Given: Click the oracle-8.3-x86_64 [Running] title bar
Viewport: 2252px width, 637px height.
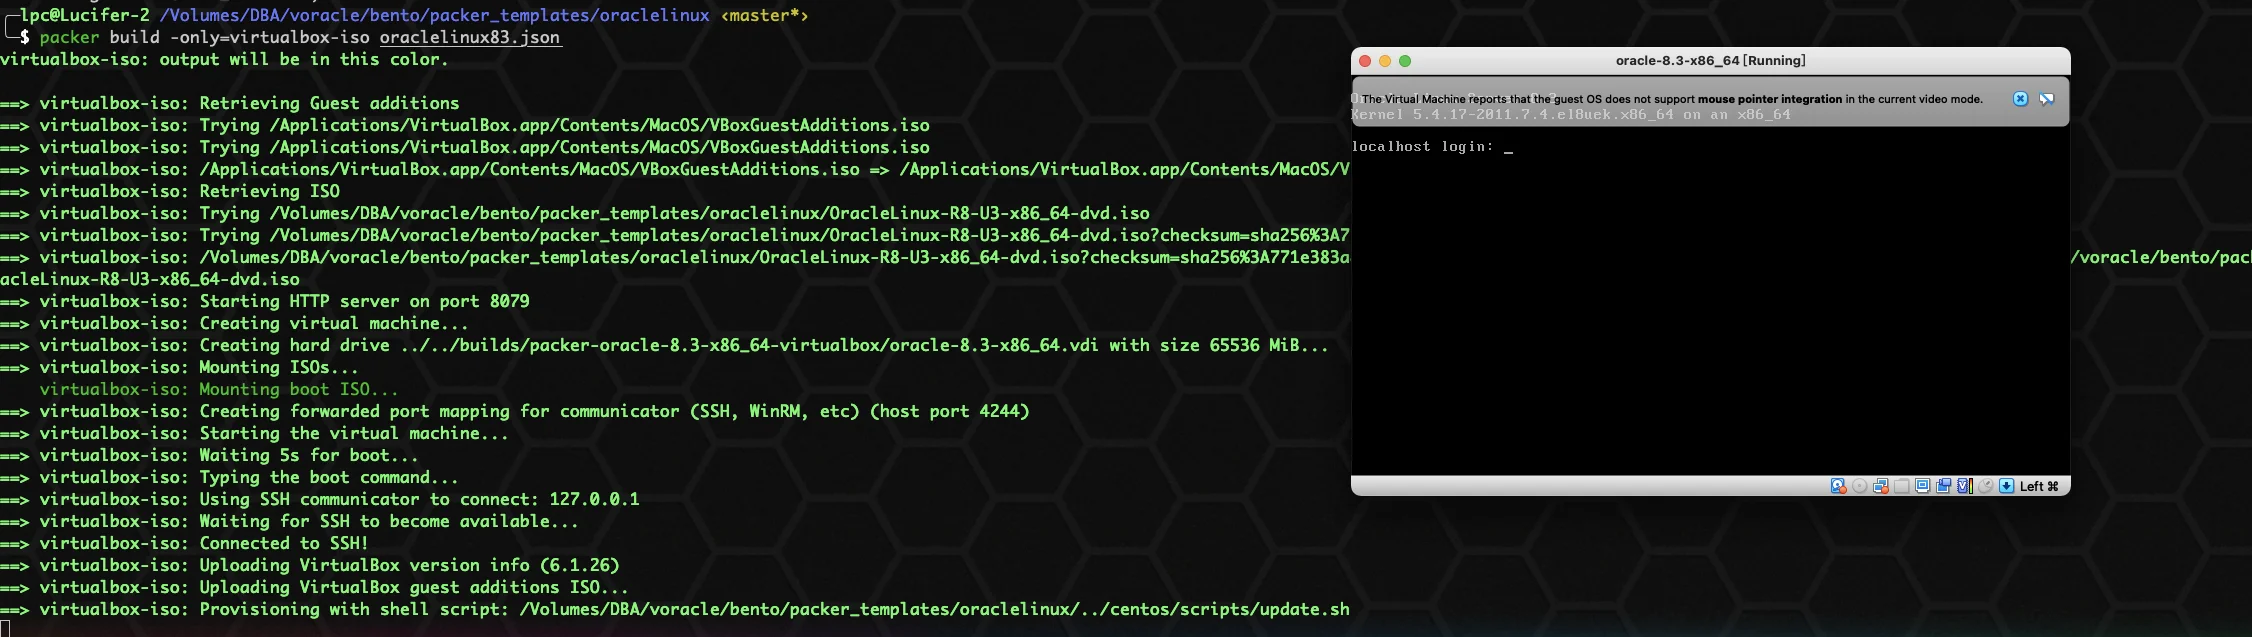Looking at the screenshot, I should click(x=1710, y=61).
